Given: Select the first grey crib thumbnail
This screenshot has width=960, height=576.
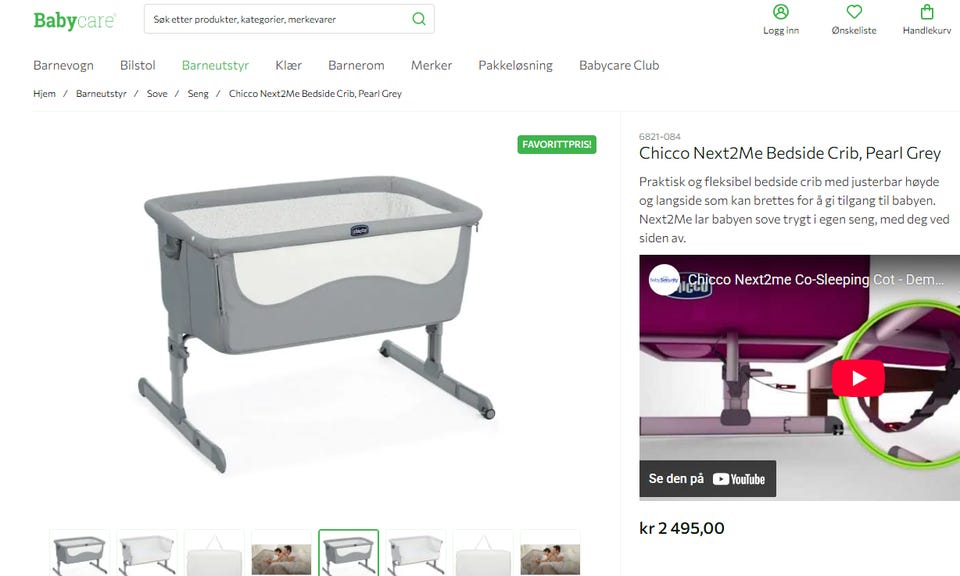Looking at the screenshot, I should click(x=80, y=553).
